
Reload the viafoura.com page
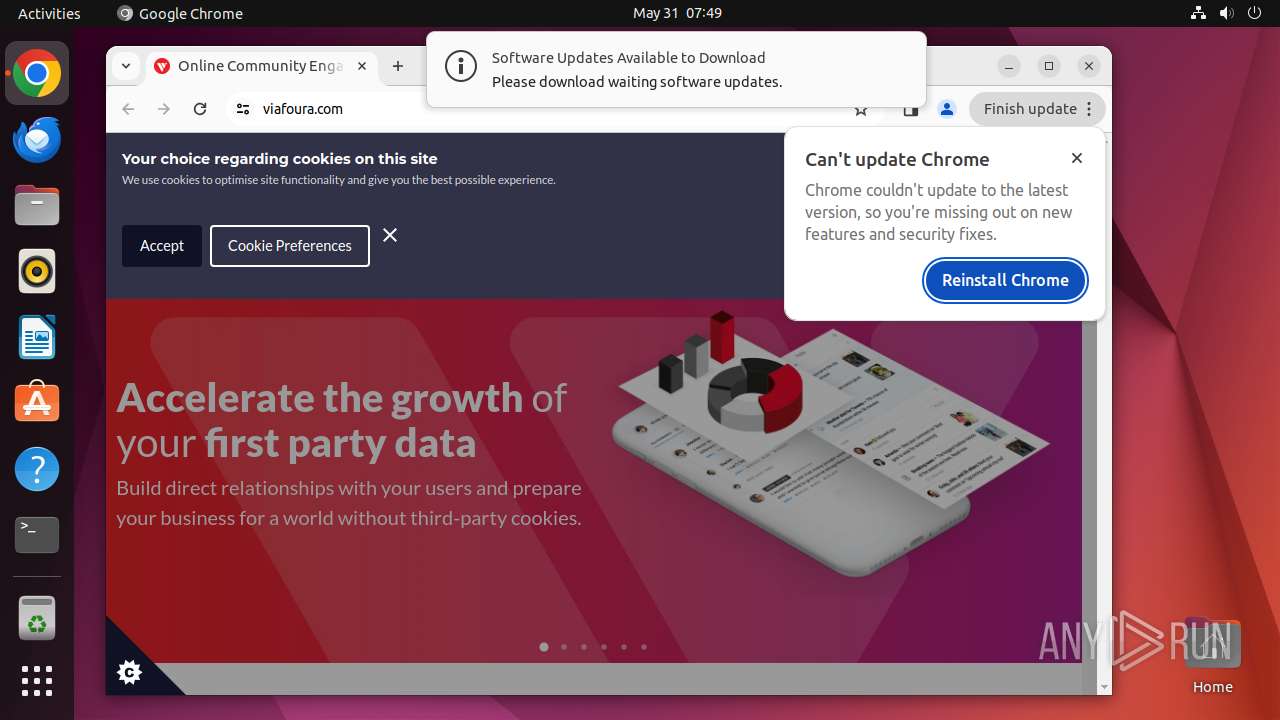(200, 109)
